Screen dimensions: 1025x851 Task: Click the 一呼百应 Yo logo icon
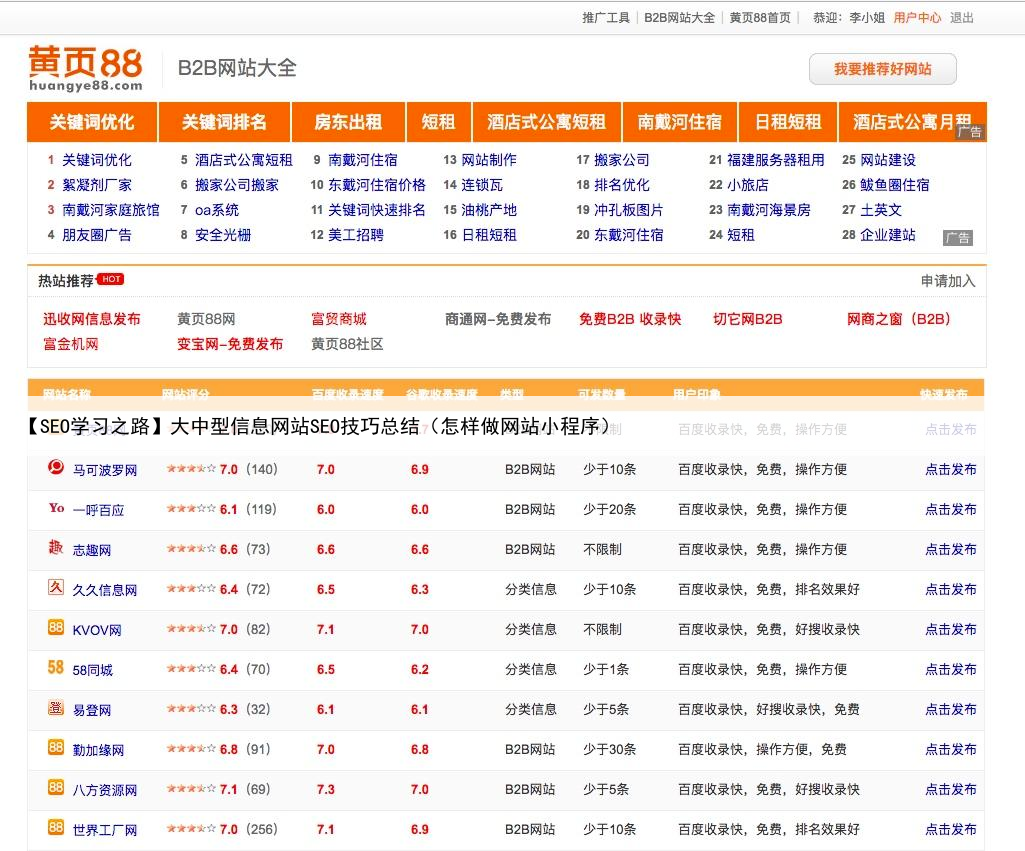(x=56, y=508)
